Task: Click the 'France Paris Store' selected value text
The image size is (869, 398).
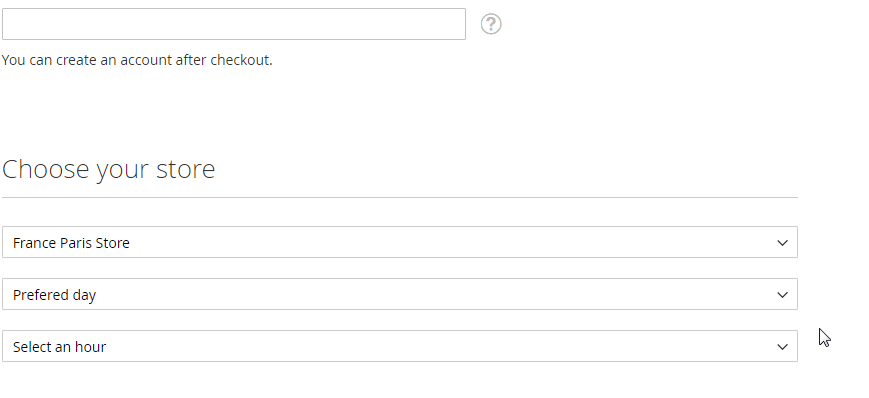Action: click(71, 243)
